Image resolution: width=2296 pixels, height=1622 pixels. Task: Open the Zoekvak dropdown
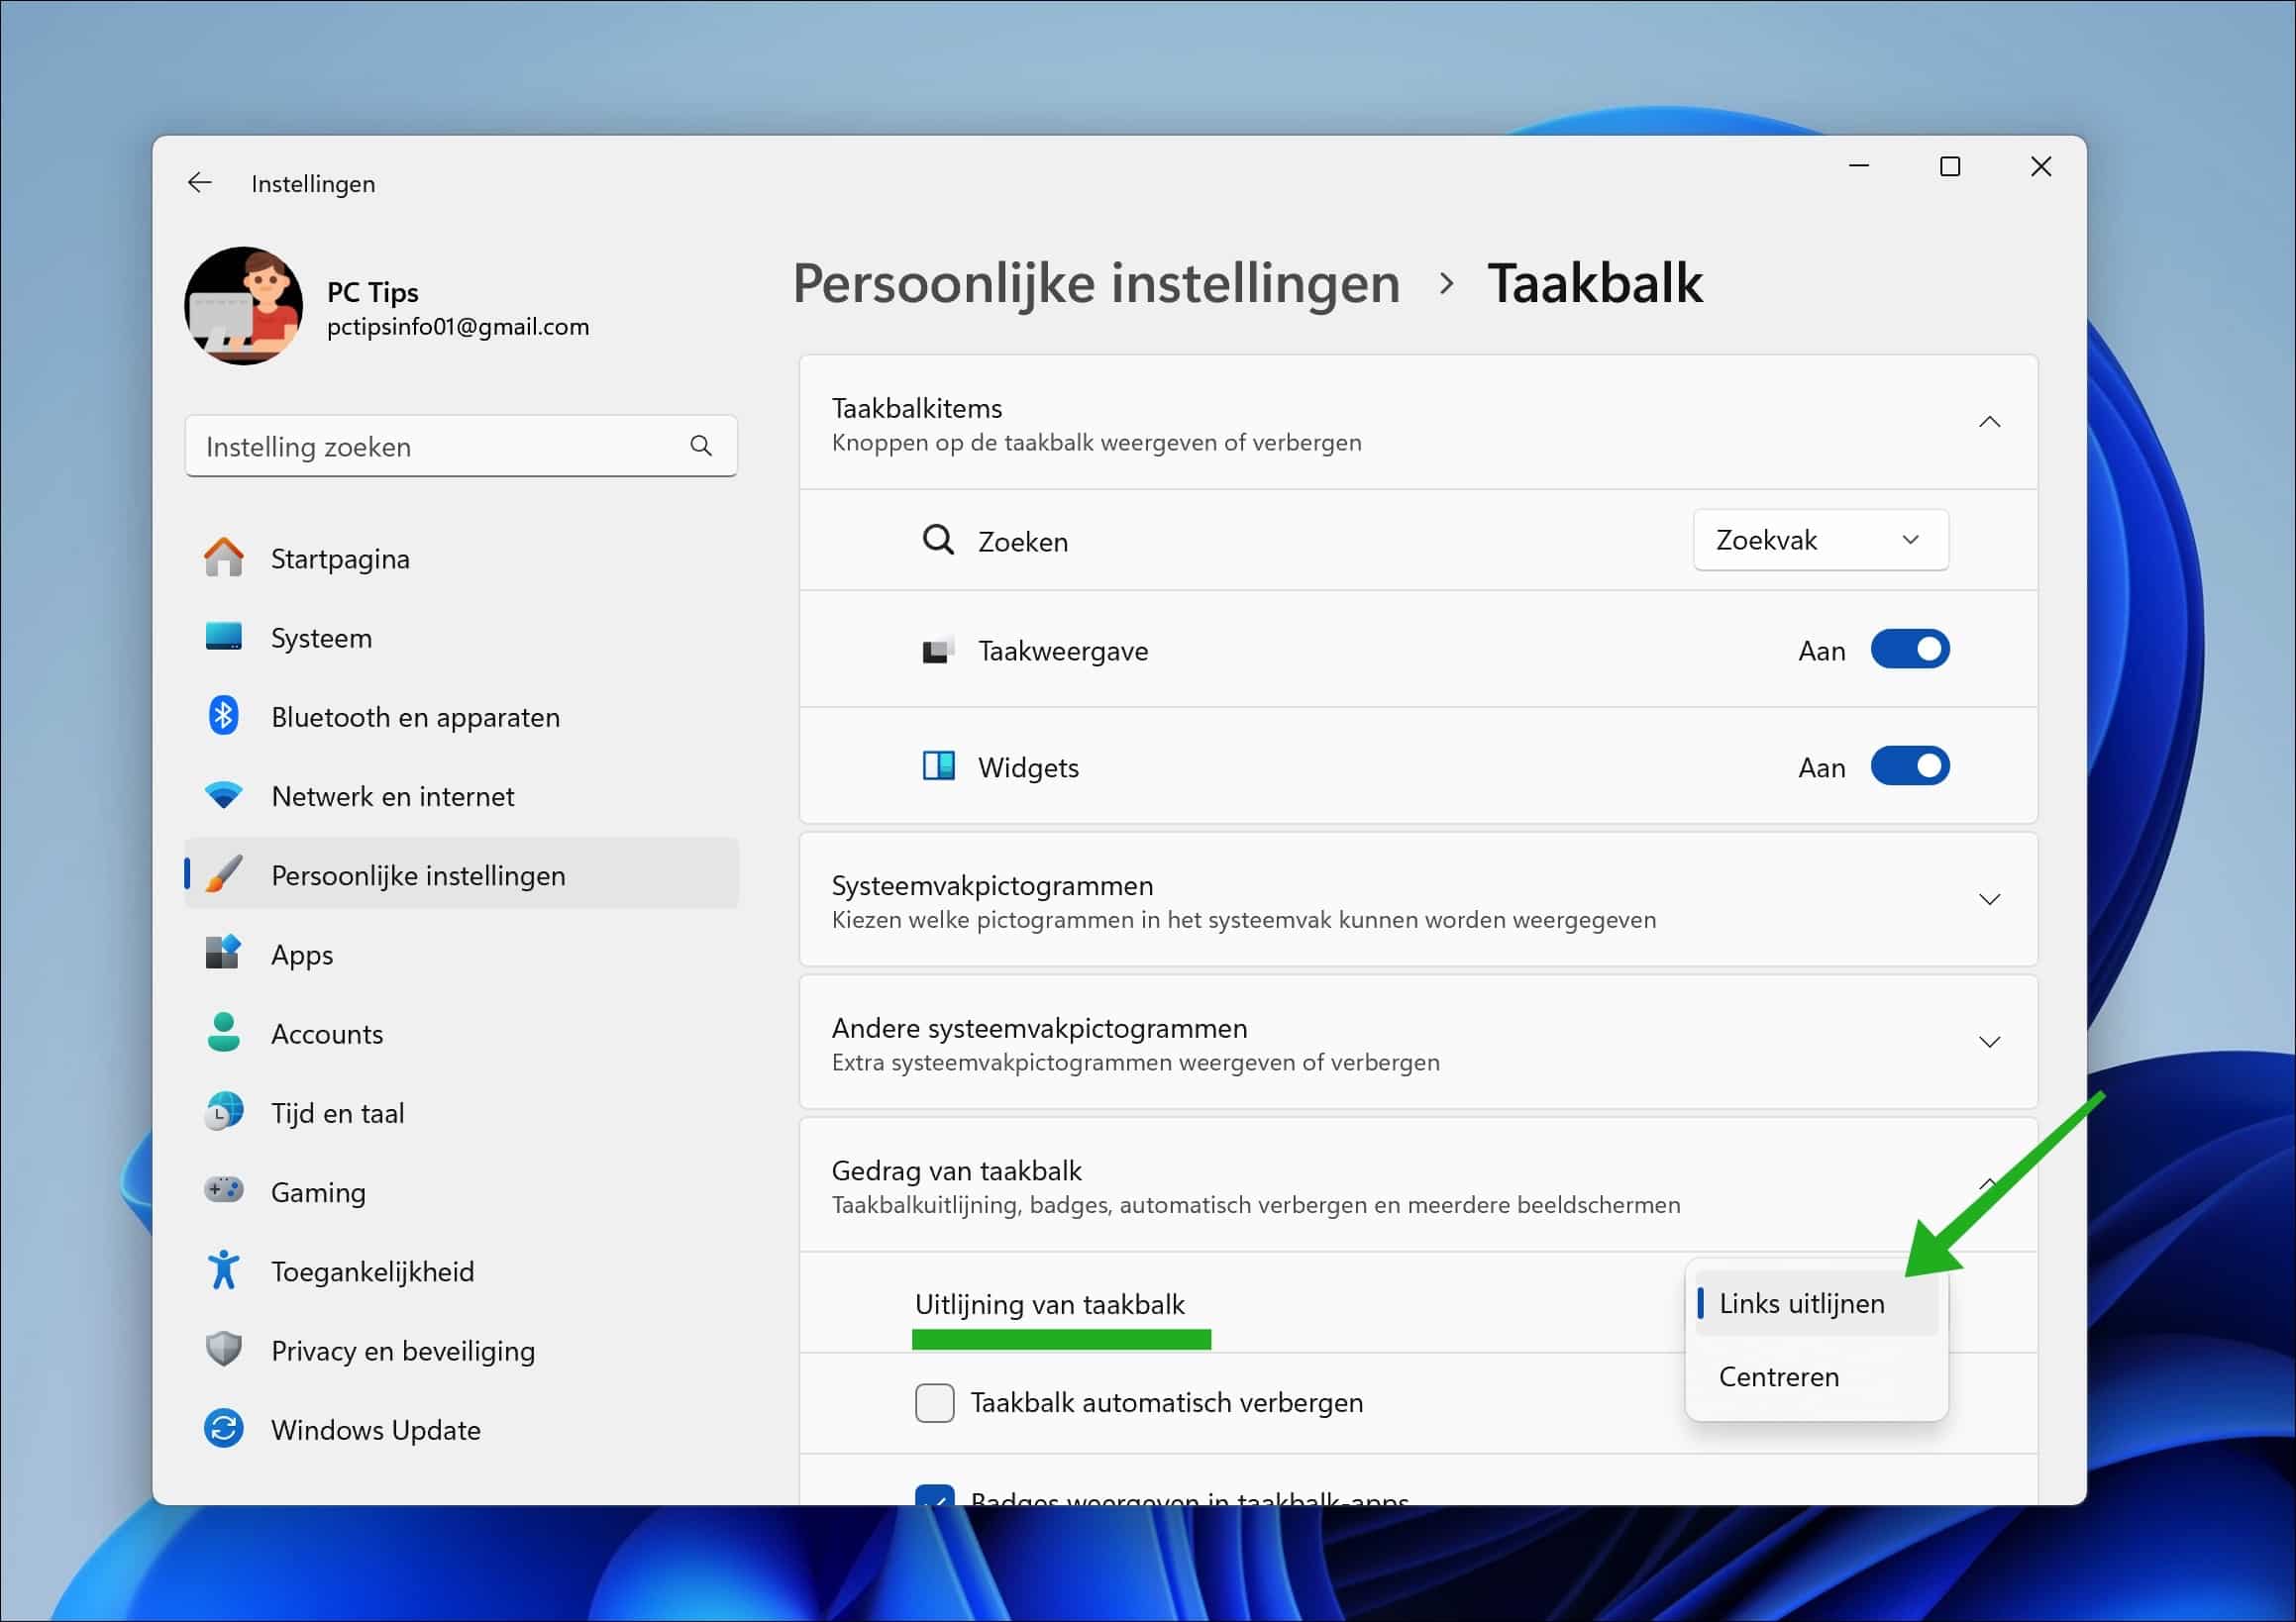click(1819, 540)
